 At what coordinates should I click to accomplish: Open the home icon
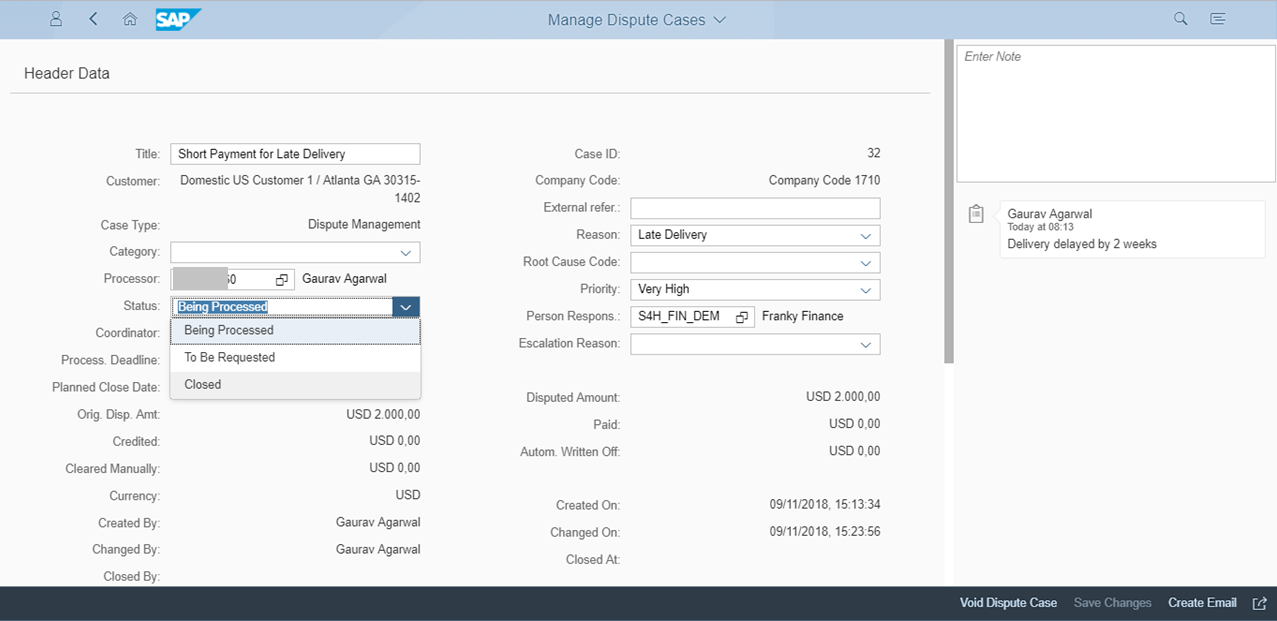(x=130, y=19)
